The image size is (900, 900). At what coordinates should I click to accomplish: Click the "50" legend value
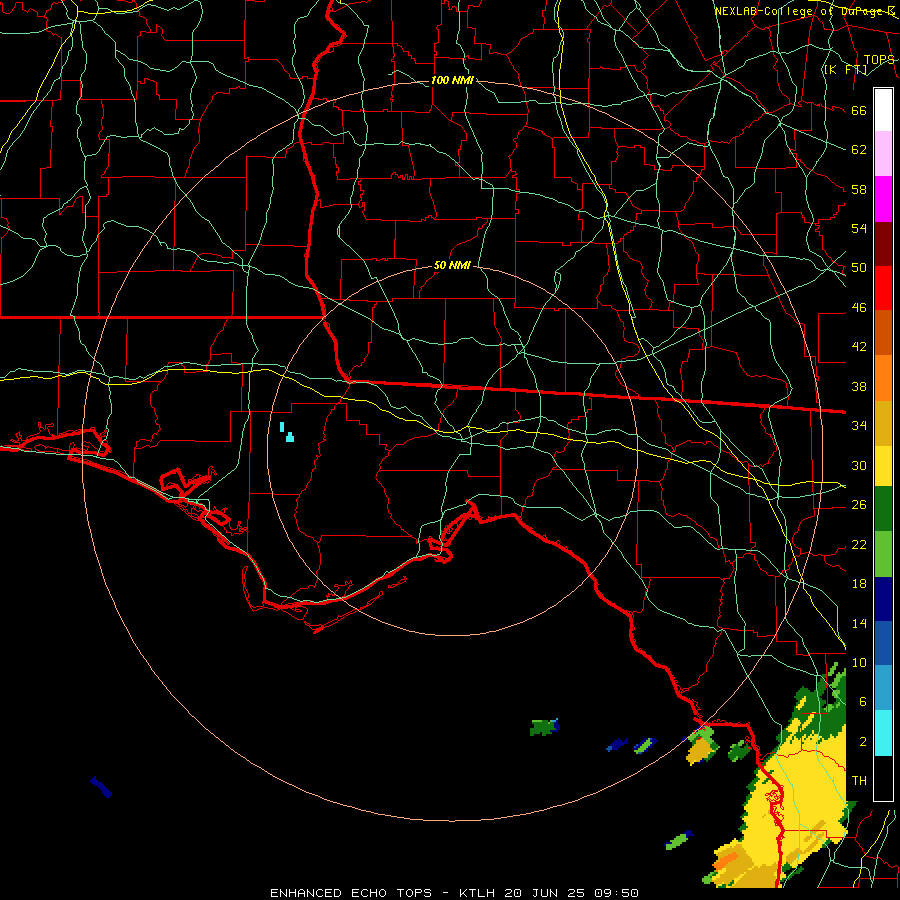pos(859,268)
